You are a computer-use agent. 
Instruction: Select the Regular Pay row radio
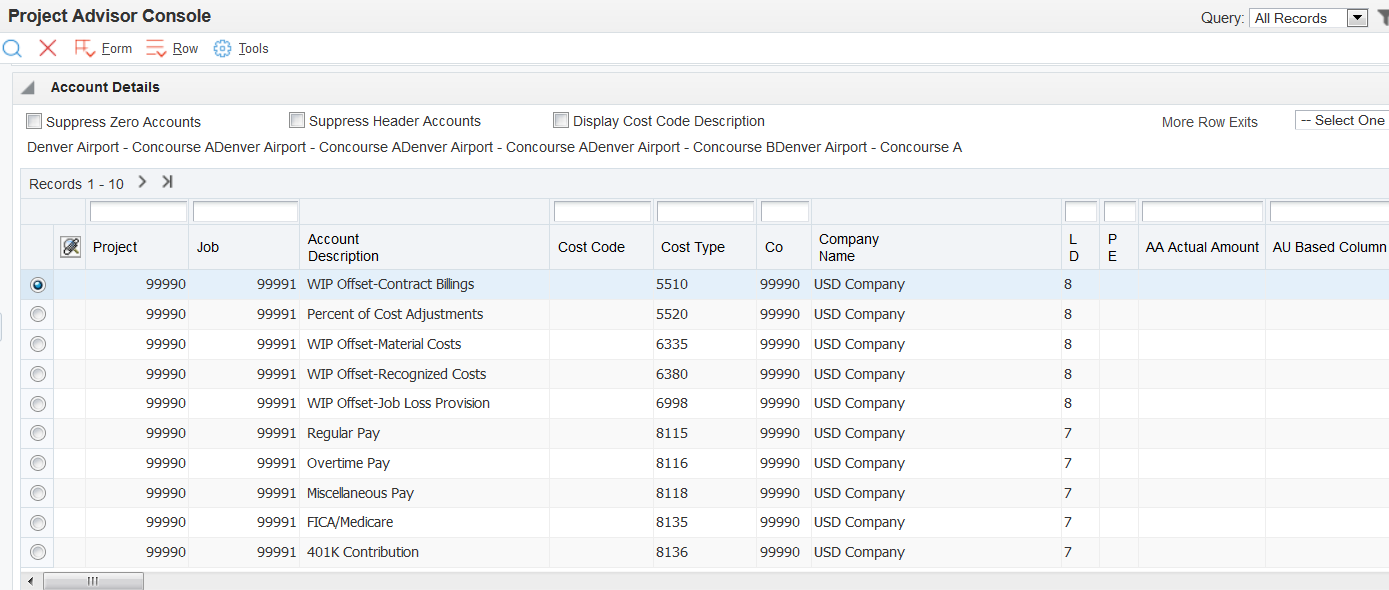(x=38, y=433)
